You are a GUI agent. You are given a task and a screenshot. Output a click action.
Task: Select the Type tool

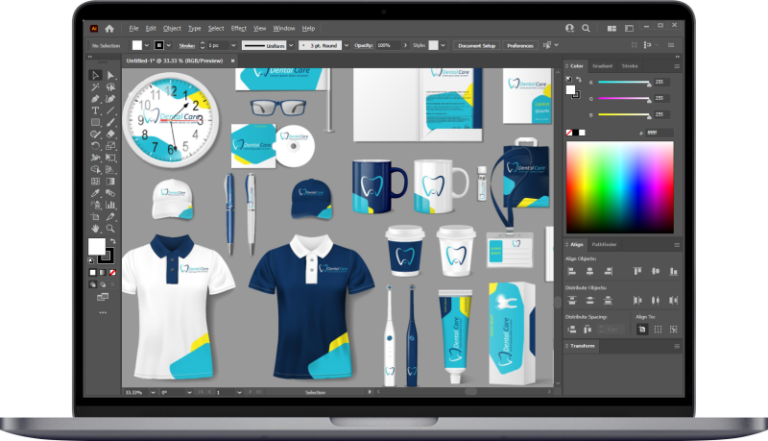coord(96,111)
